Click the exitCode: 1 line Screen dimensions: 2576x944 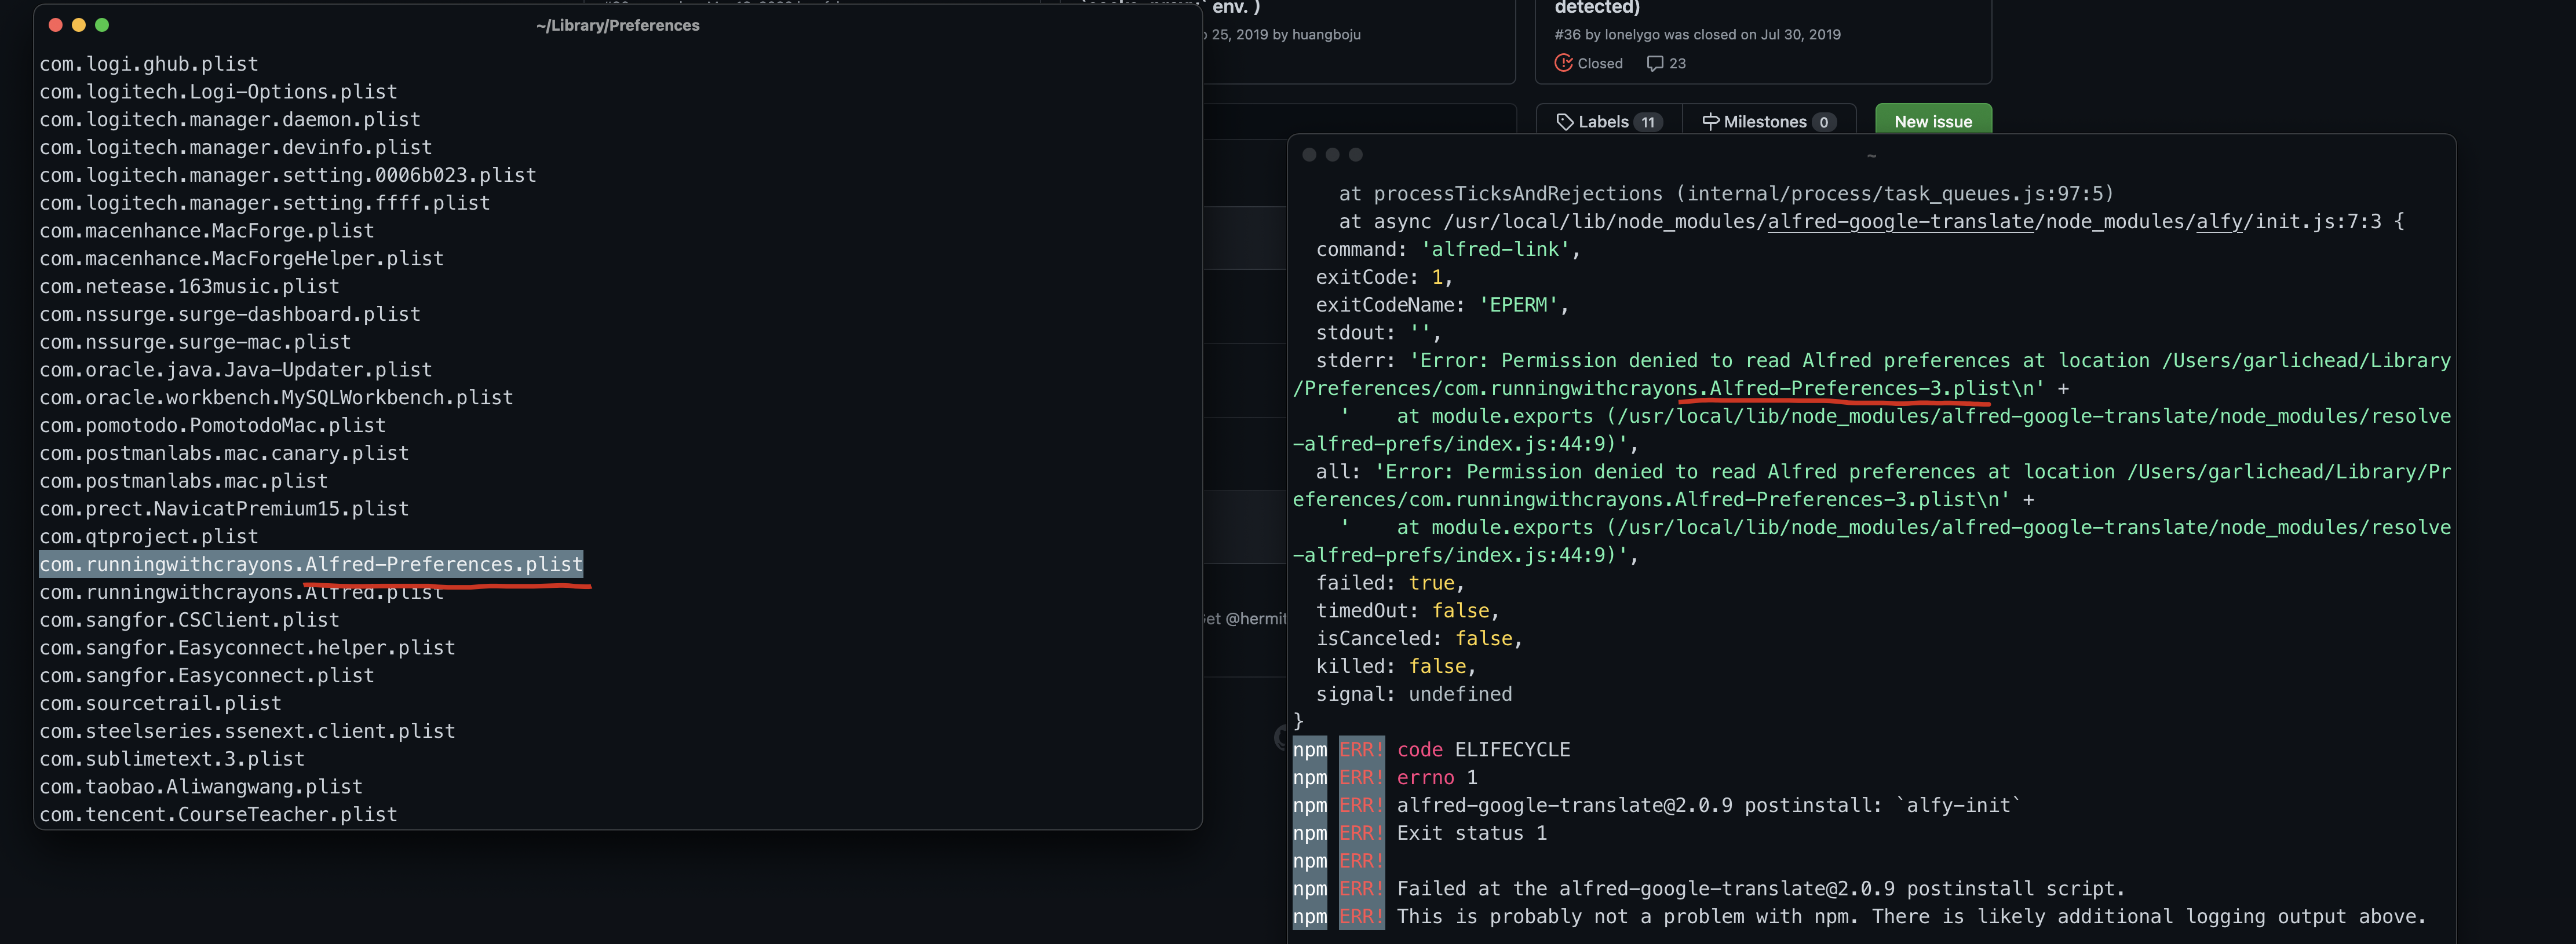(1384, 277)
